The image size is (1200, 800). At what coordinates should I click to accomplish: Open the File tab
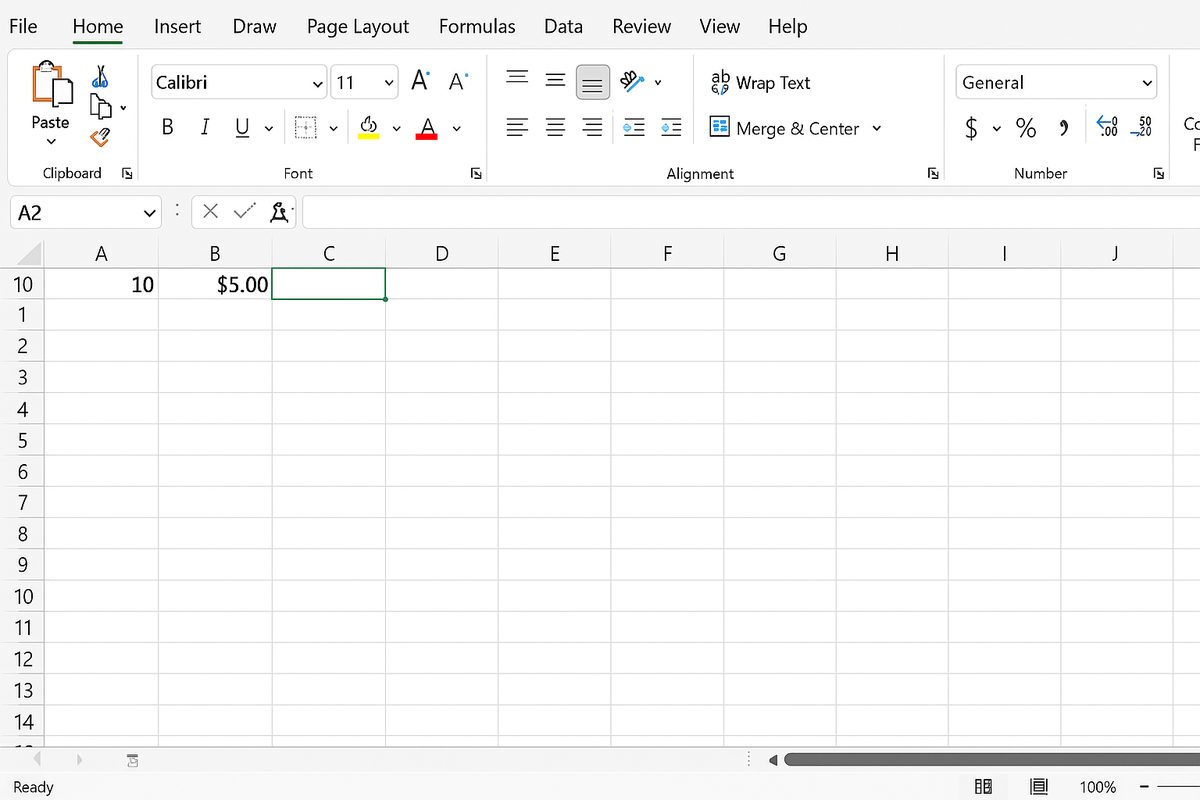point(23,27)
